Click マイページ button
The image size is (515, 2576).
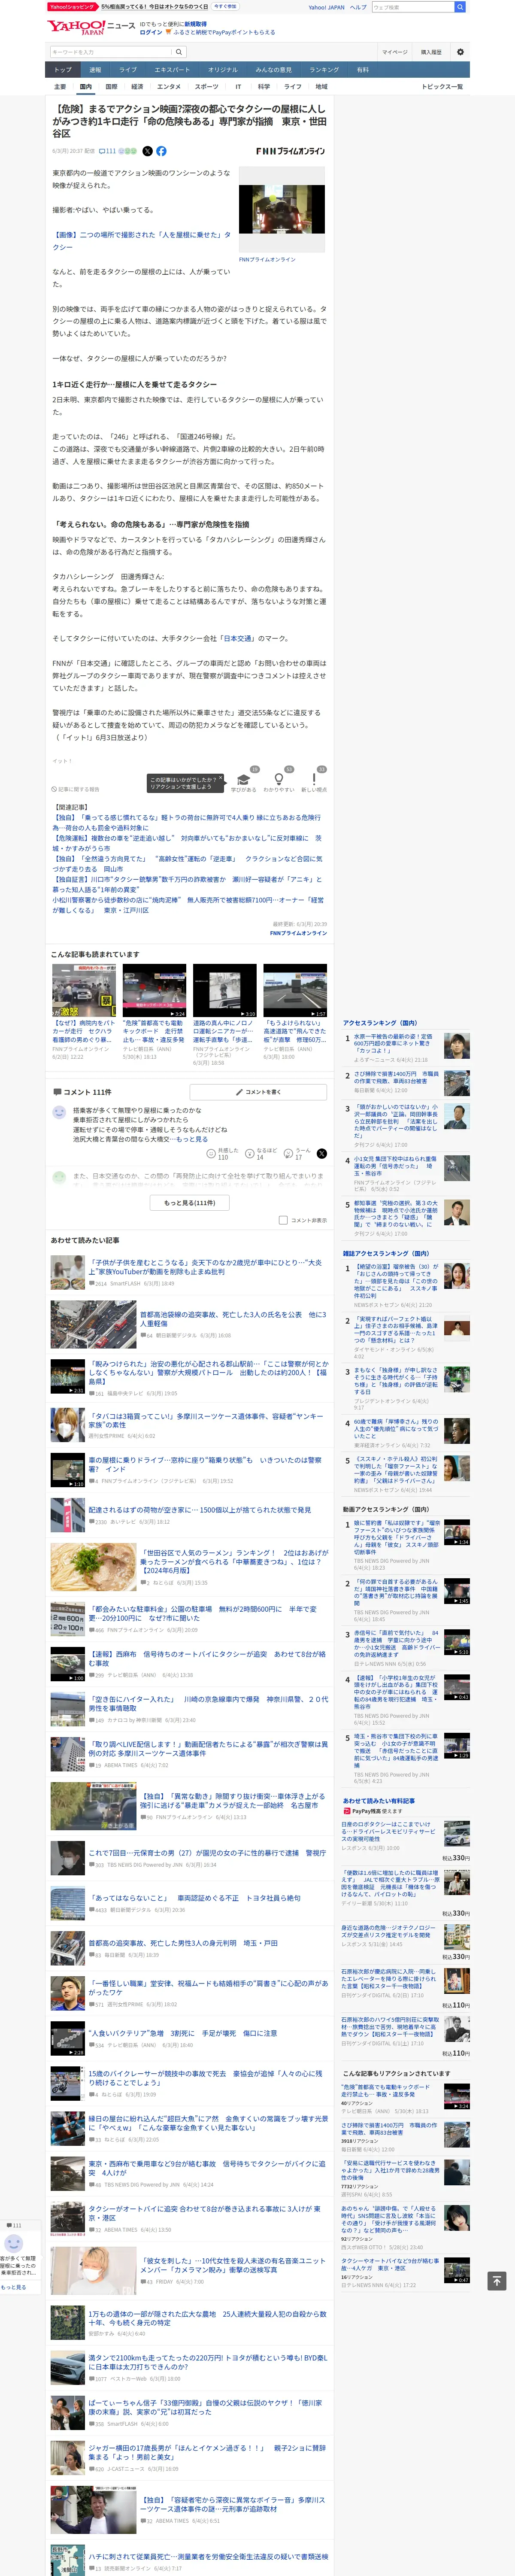point(394,52)
